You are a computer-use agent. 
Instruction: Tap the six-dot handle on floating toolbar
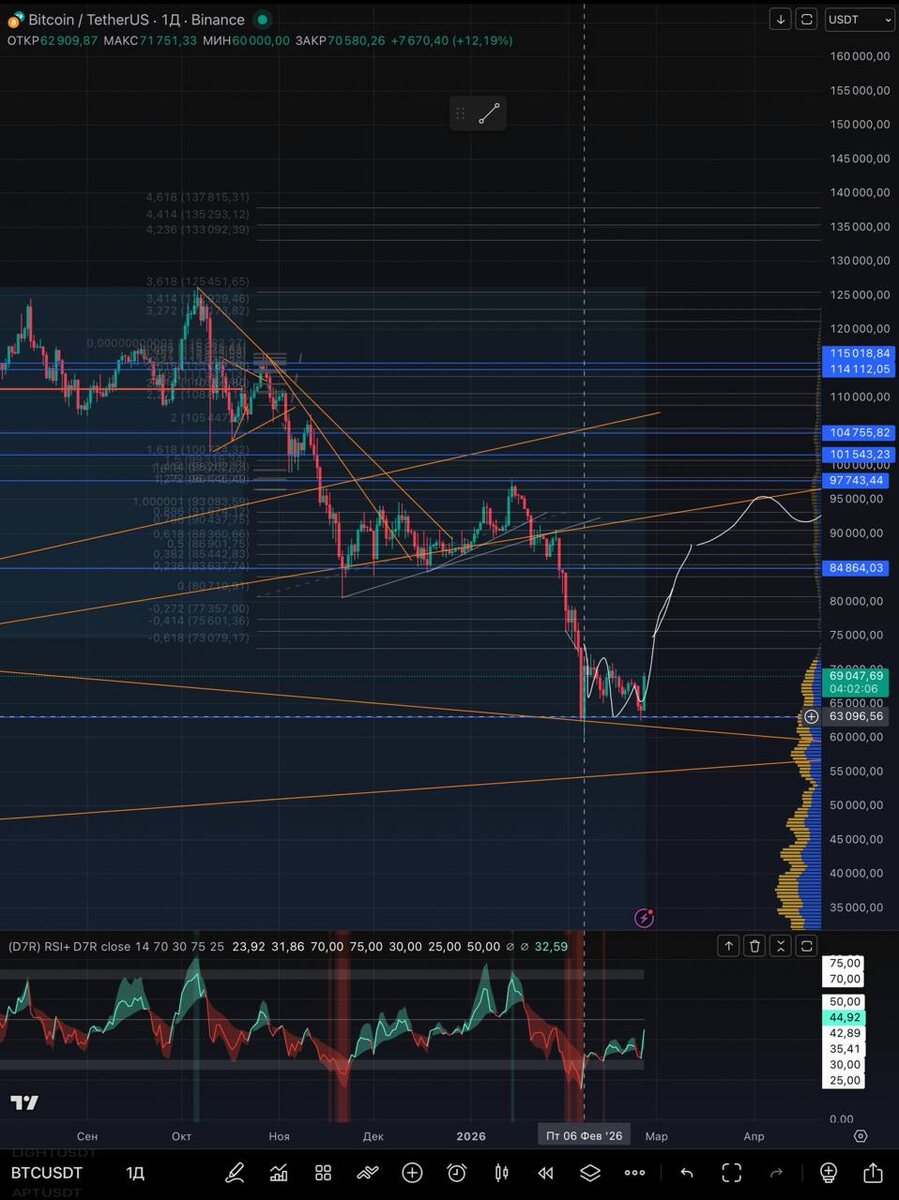click(x=460, y=113)
